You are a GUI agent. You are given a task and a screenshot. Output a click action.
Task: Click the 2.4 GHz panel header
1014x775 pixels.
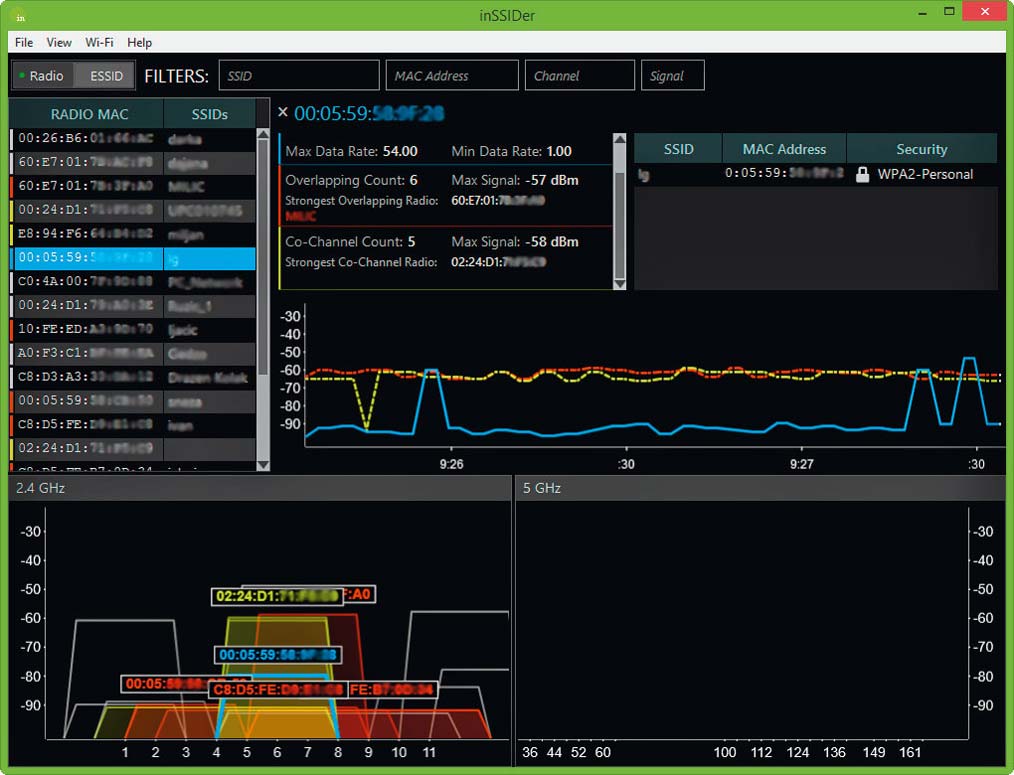[259, 488]
